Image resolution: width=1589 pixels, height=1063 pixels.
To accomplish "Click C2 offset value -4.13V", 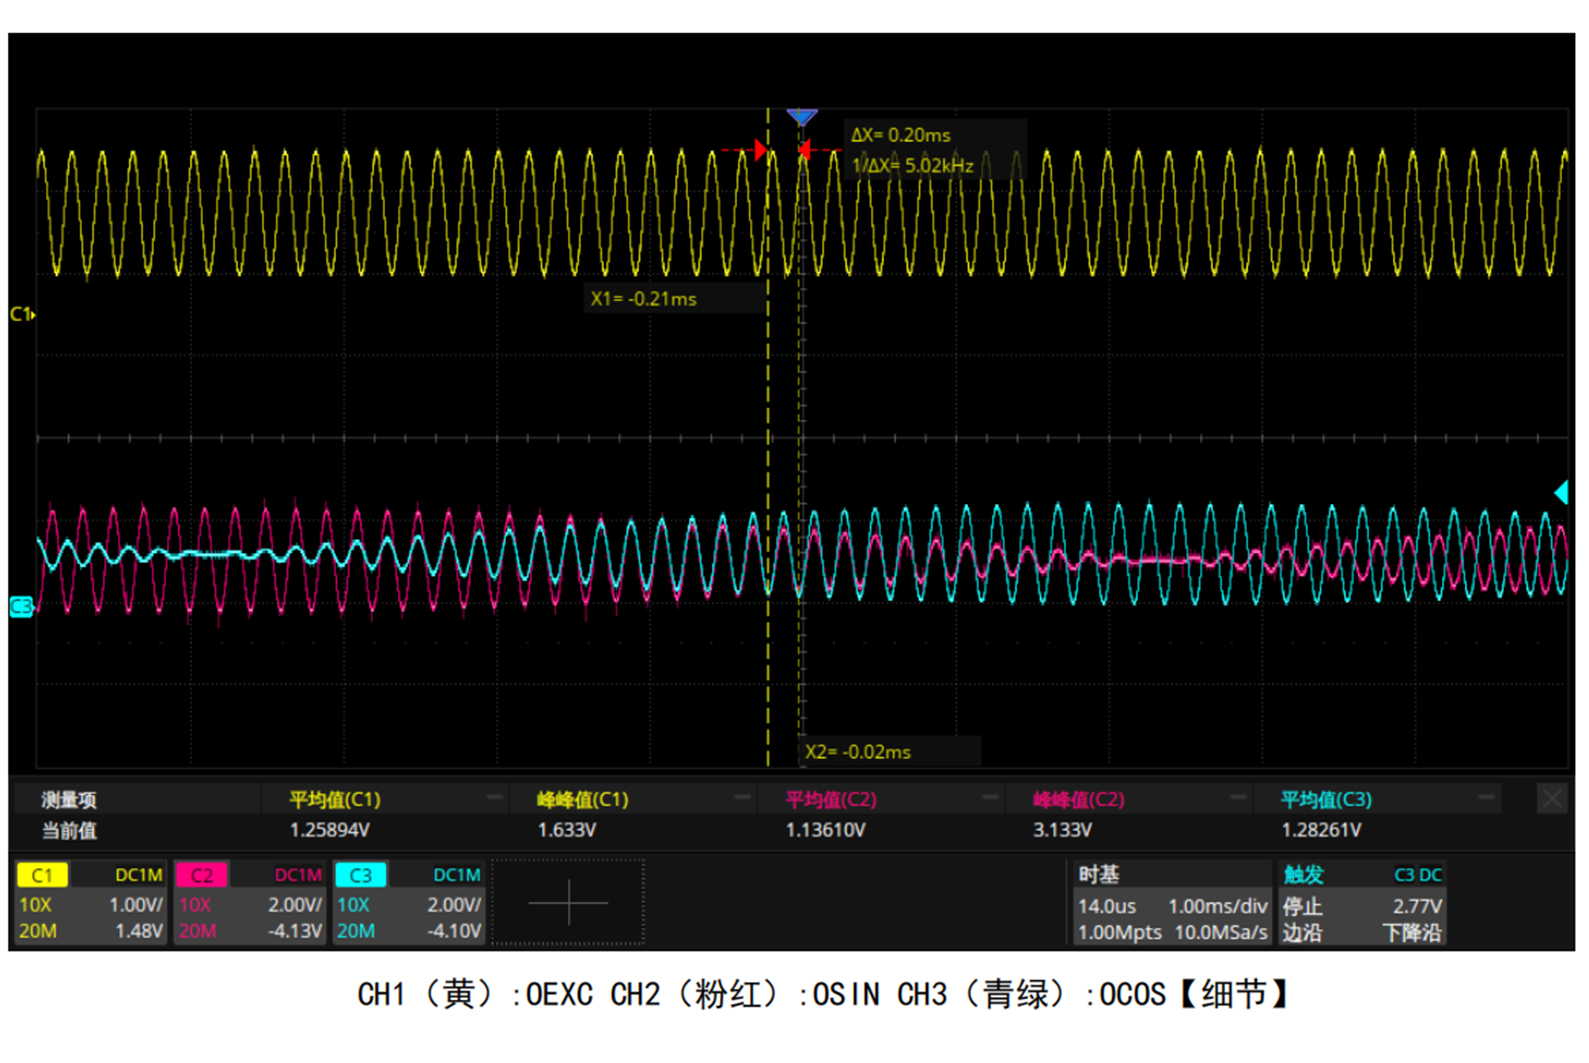I will (295, 931).
